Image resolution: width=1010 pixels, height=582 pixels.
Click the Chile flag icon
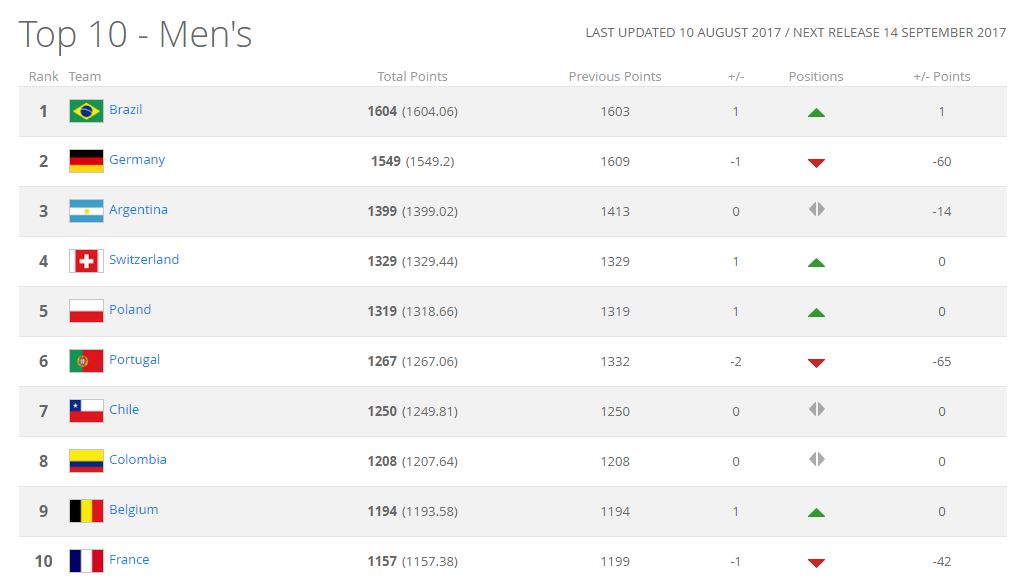86,411
